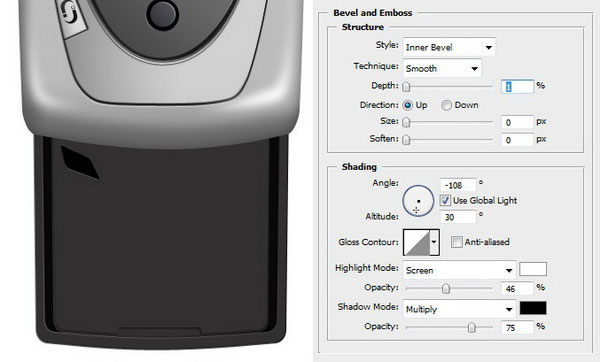This screenshot has width=600, height=362.
Task: Select the Down direction radio button
Action: click(x=446, y=105)
